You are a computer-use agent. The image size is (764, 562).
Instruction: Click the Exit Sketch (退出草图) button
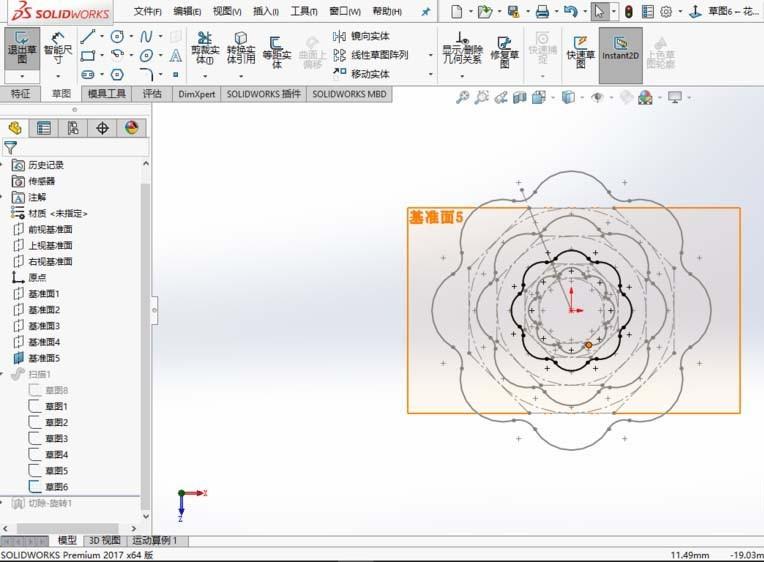click(22, 48)
